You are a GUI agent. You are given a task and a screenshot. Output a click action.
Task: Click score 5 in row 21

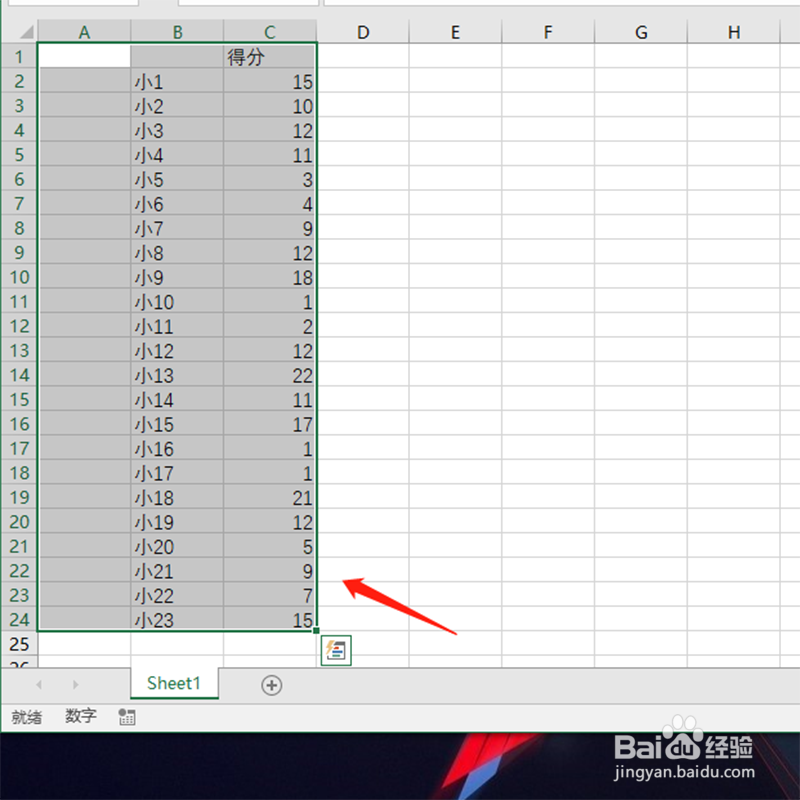click(270, 546)
